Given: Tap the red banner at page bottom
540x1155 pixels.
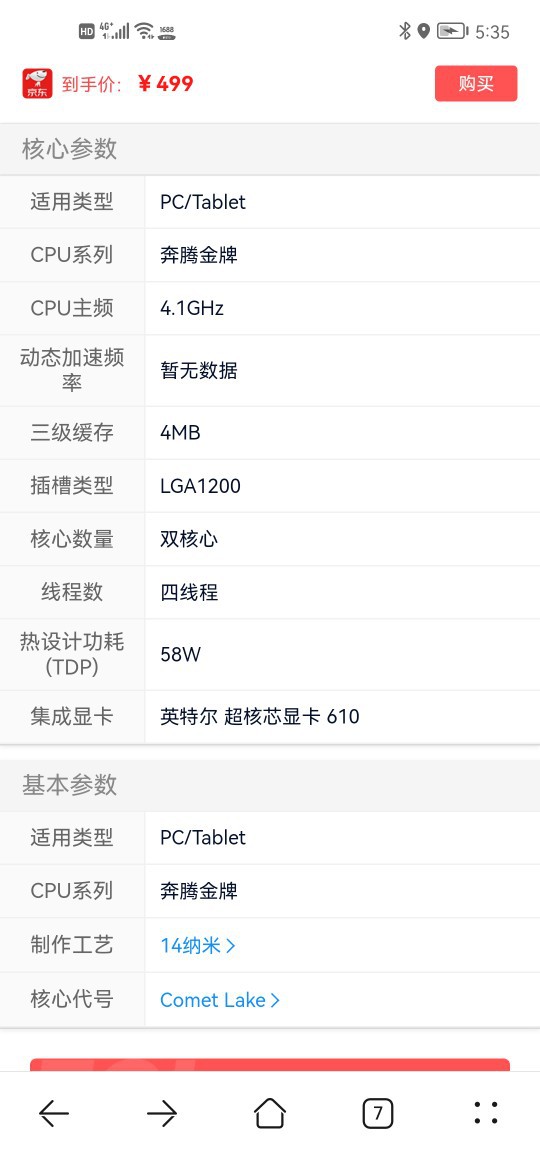Looking at the screenshot, I should coord(270,1065).
